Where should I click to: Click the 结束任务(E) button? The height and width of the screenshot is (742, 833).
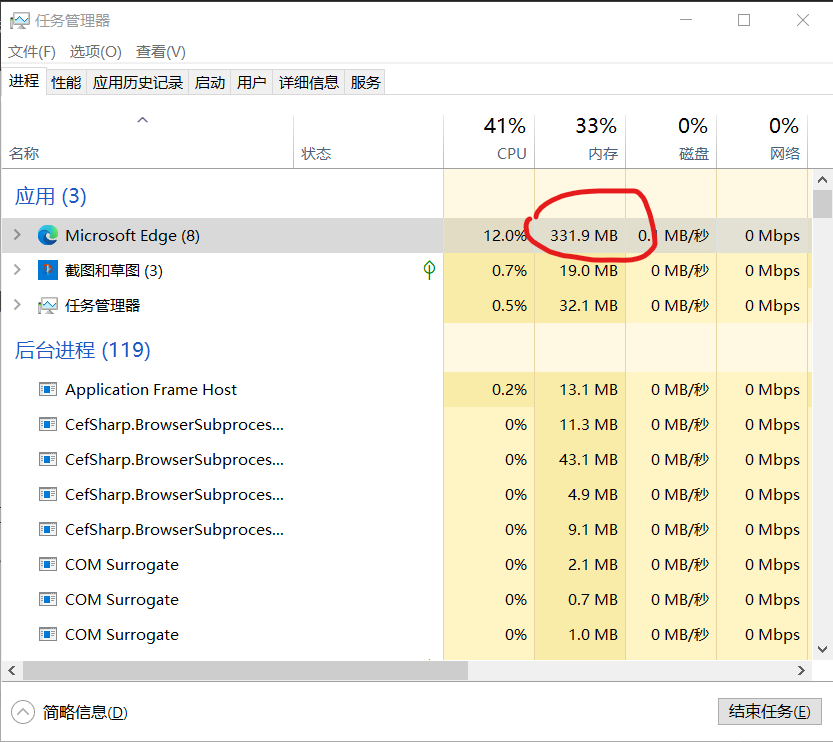[x=770, y=712]
